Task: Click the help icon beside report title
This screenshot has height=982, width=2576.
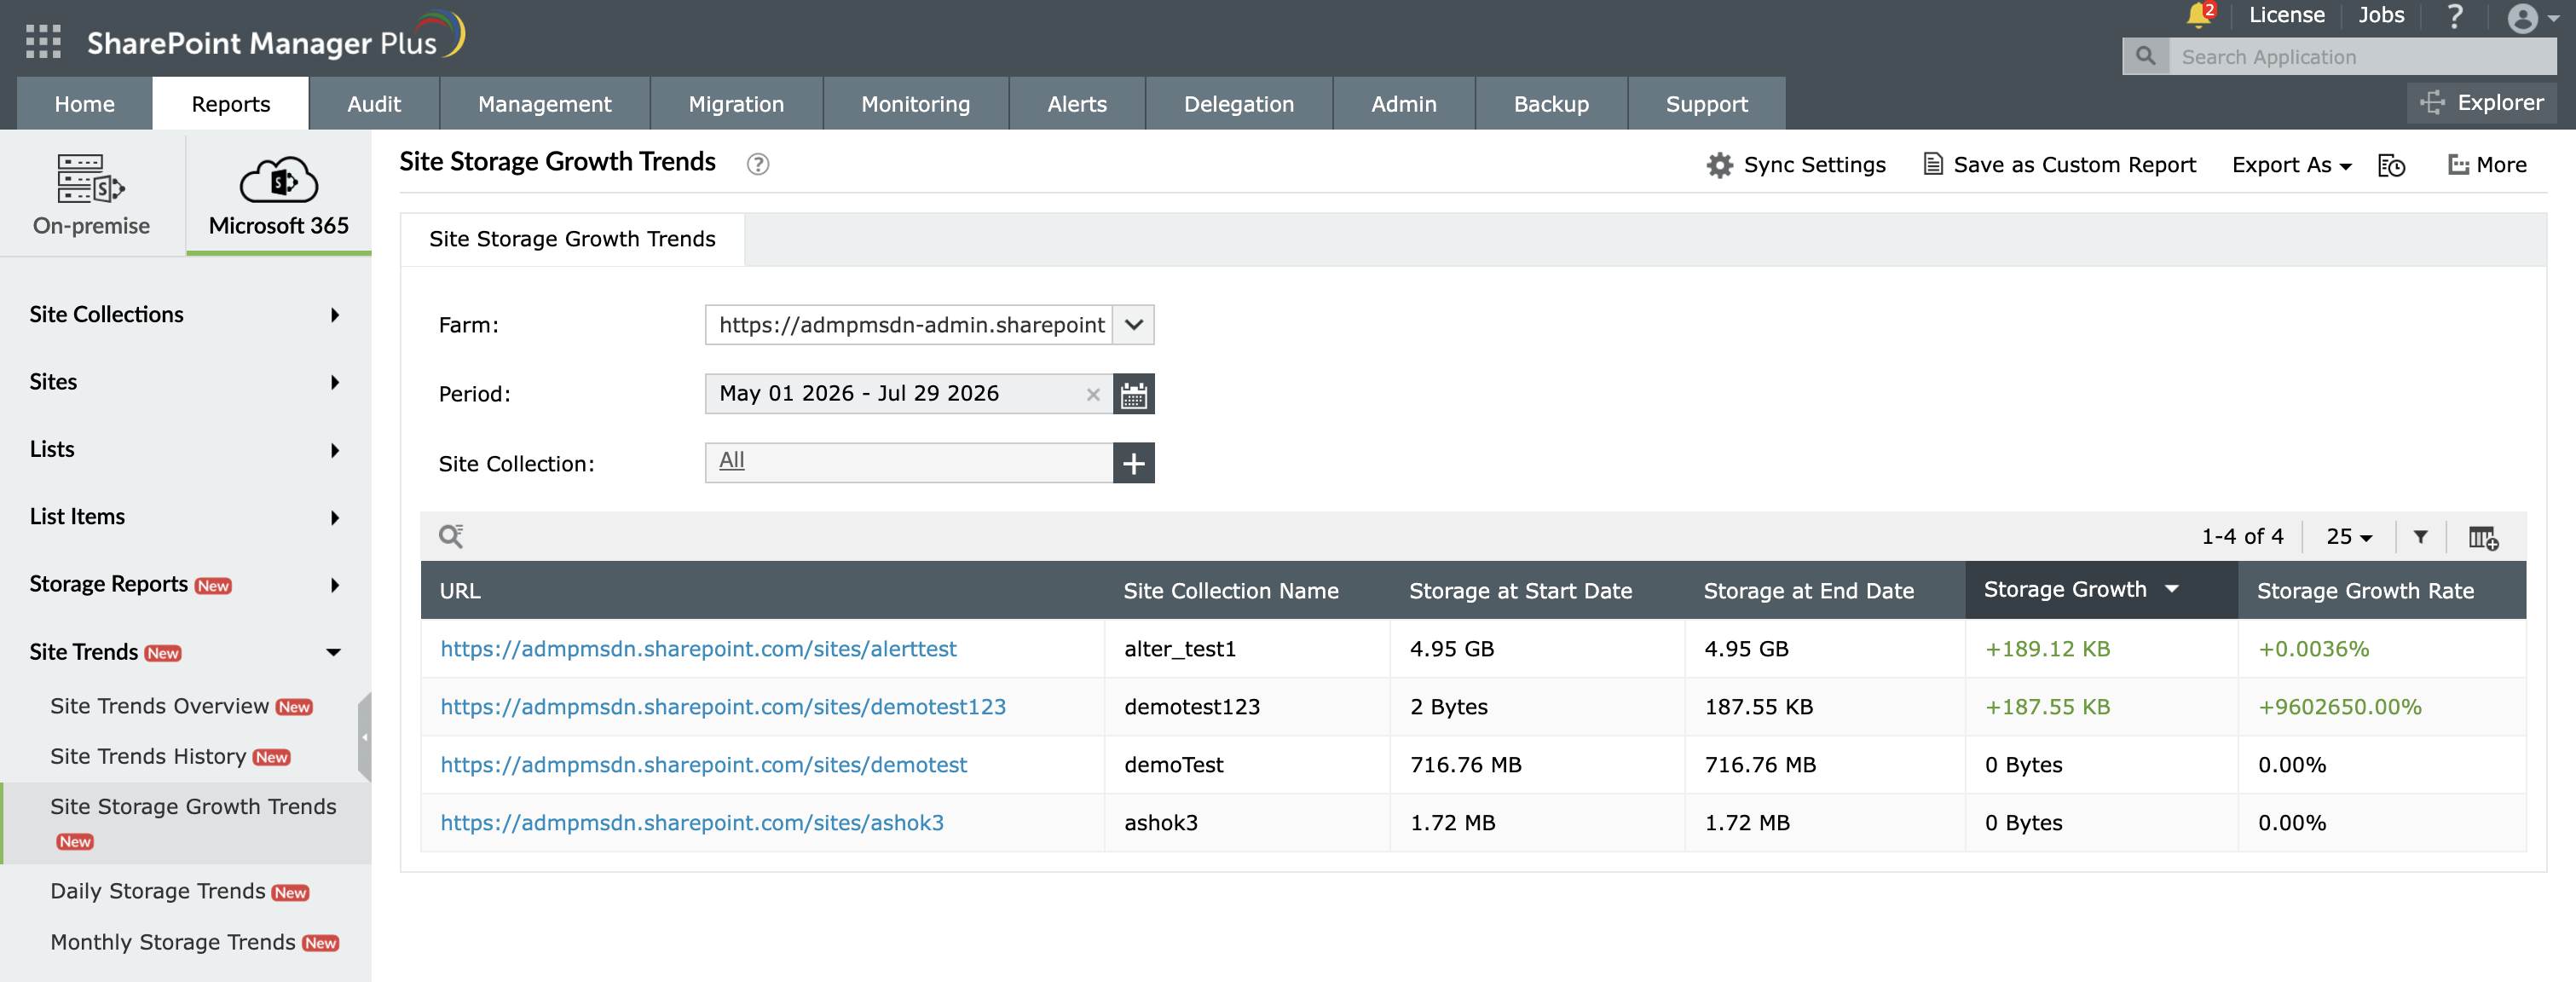Action: 758,164
